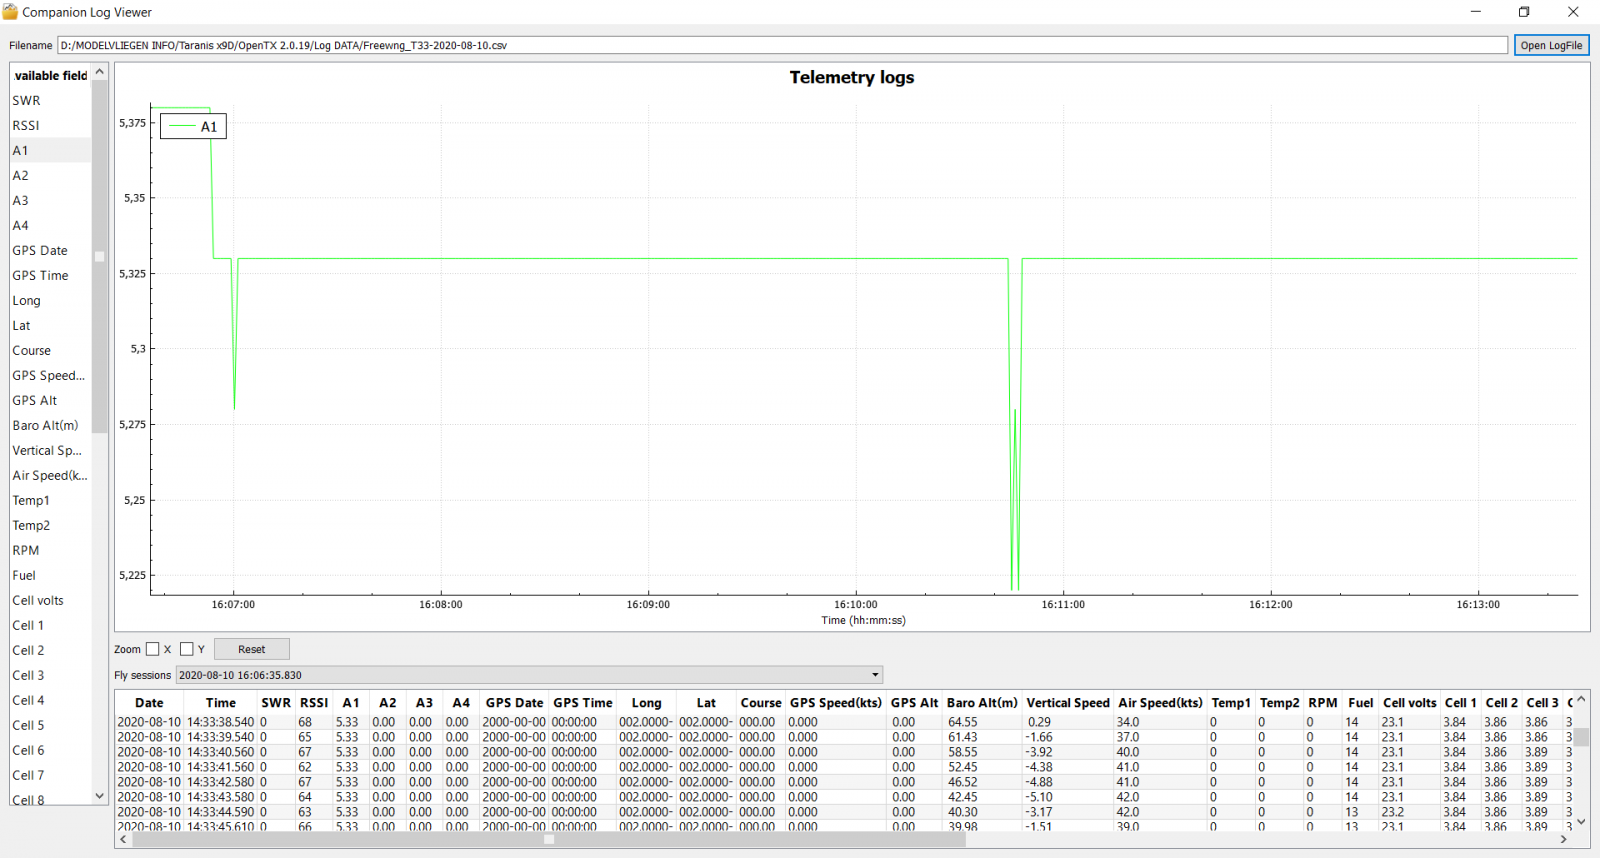The image size is (1600, 858).
Task: Click the Air Speed(kts) column header
Action: point(1160,703)
